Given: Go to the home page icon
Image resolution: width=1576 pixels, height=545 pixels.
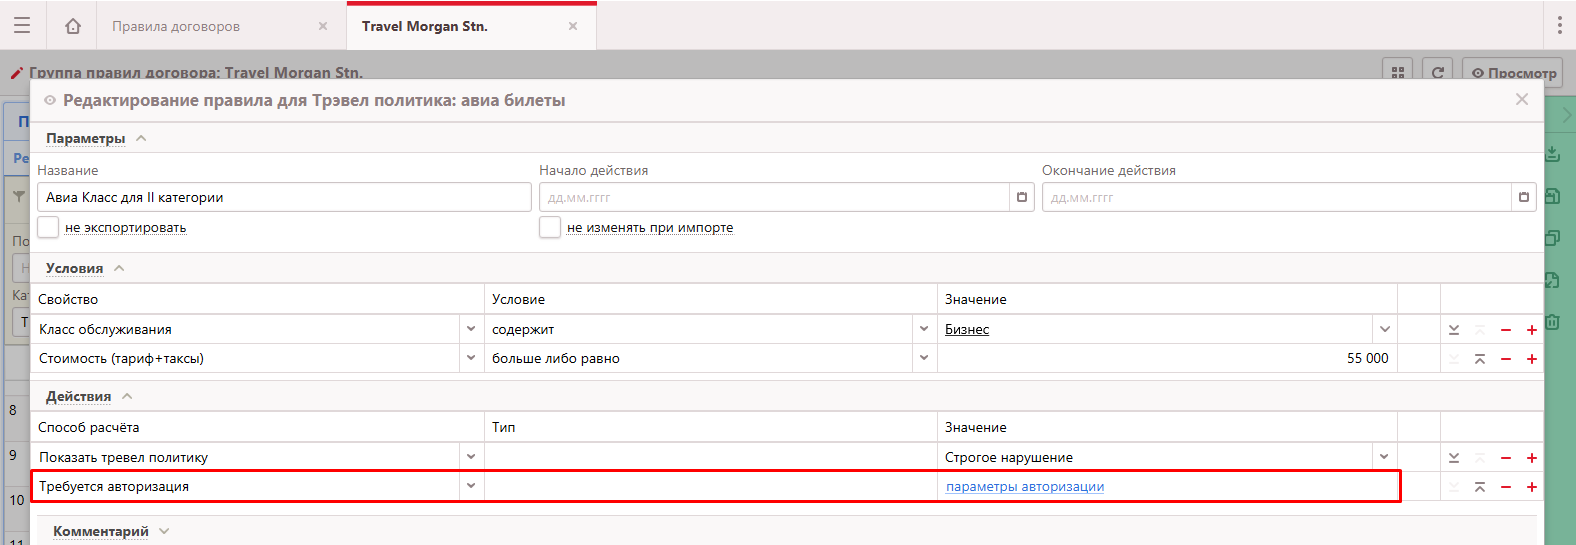Looking at the screenshot, I should tap(73, 26).
